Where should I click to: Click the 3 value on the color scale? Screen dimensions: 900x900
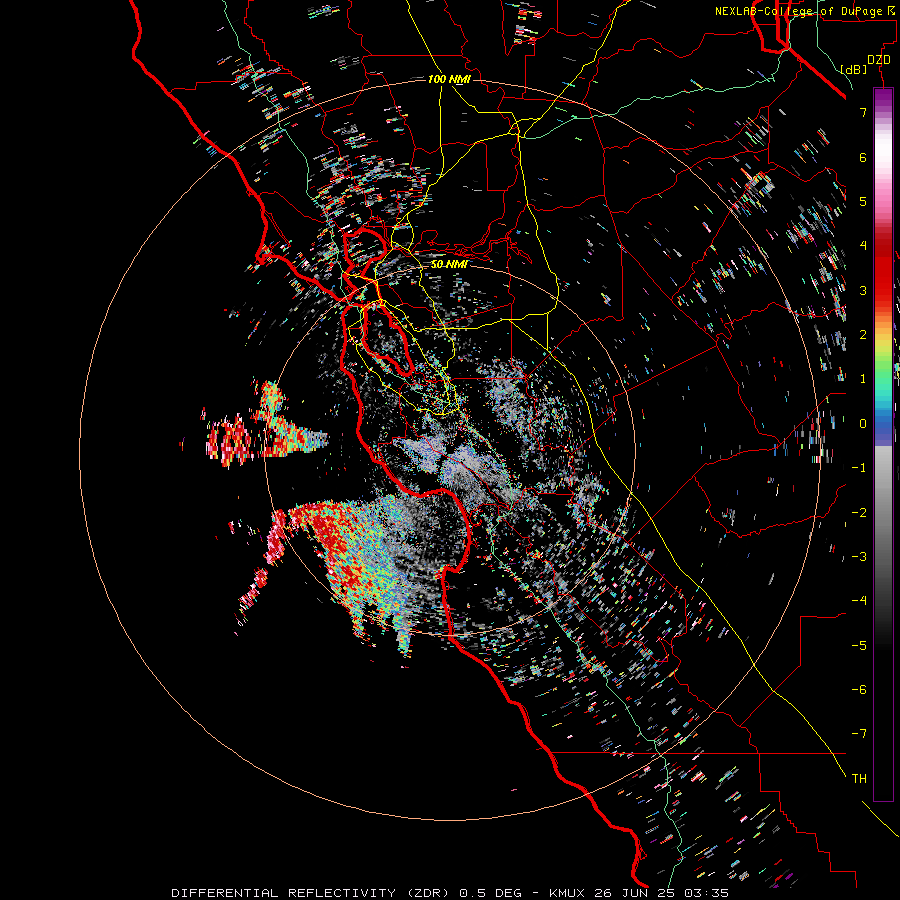click(863, 290)
